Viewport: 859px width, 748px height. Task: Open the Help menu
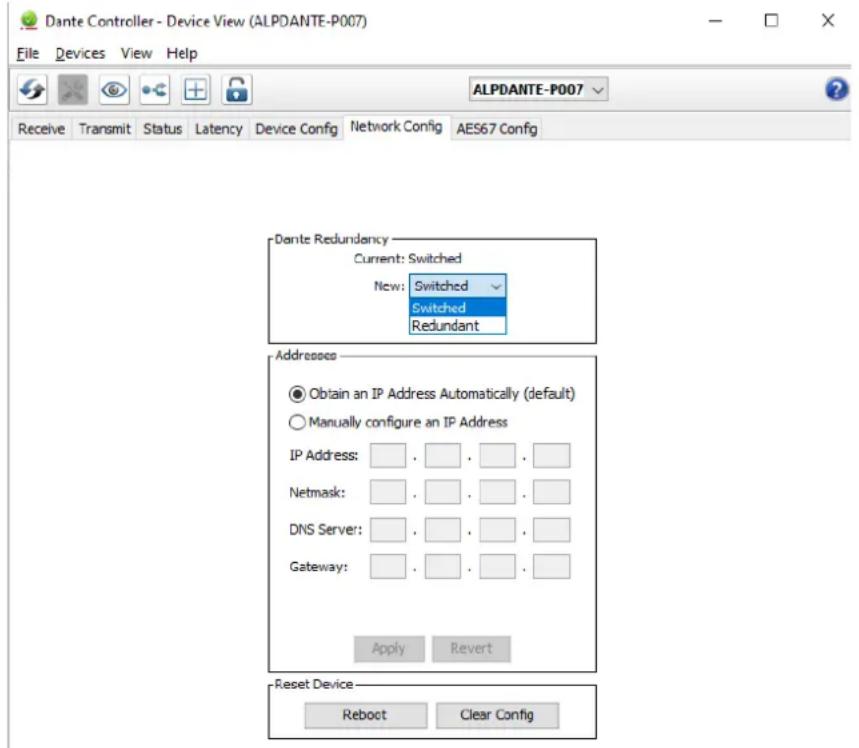(182, 54)
